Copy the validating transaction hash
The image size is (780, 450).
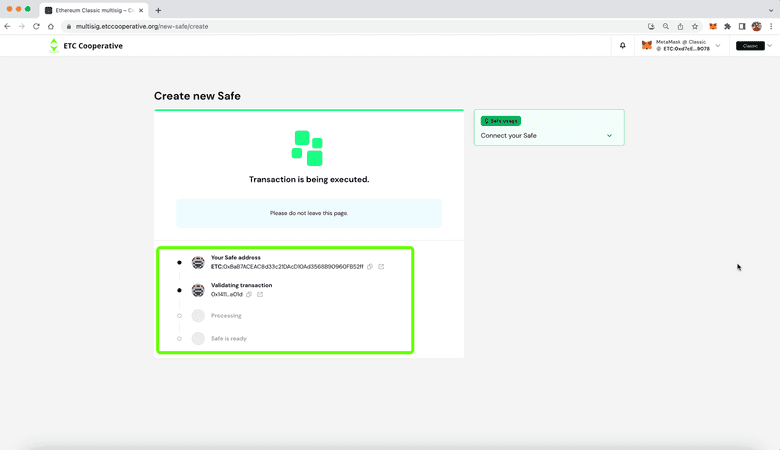tap(249, 294)
